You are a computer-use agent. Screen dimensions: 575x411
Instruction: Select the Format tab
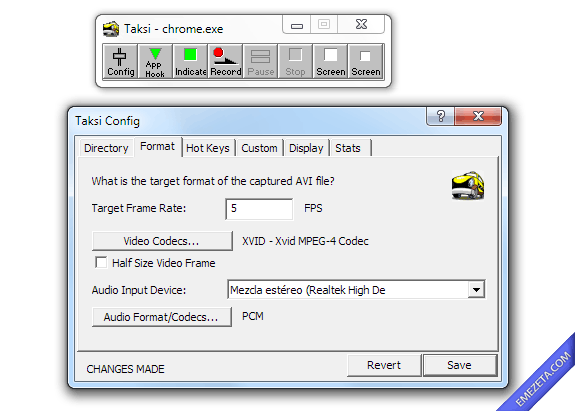(157, 147)
